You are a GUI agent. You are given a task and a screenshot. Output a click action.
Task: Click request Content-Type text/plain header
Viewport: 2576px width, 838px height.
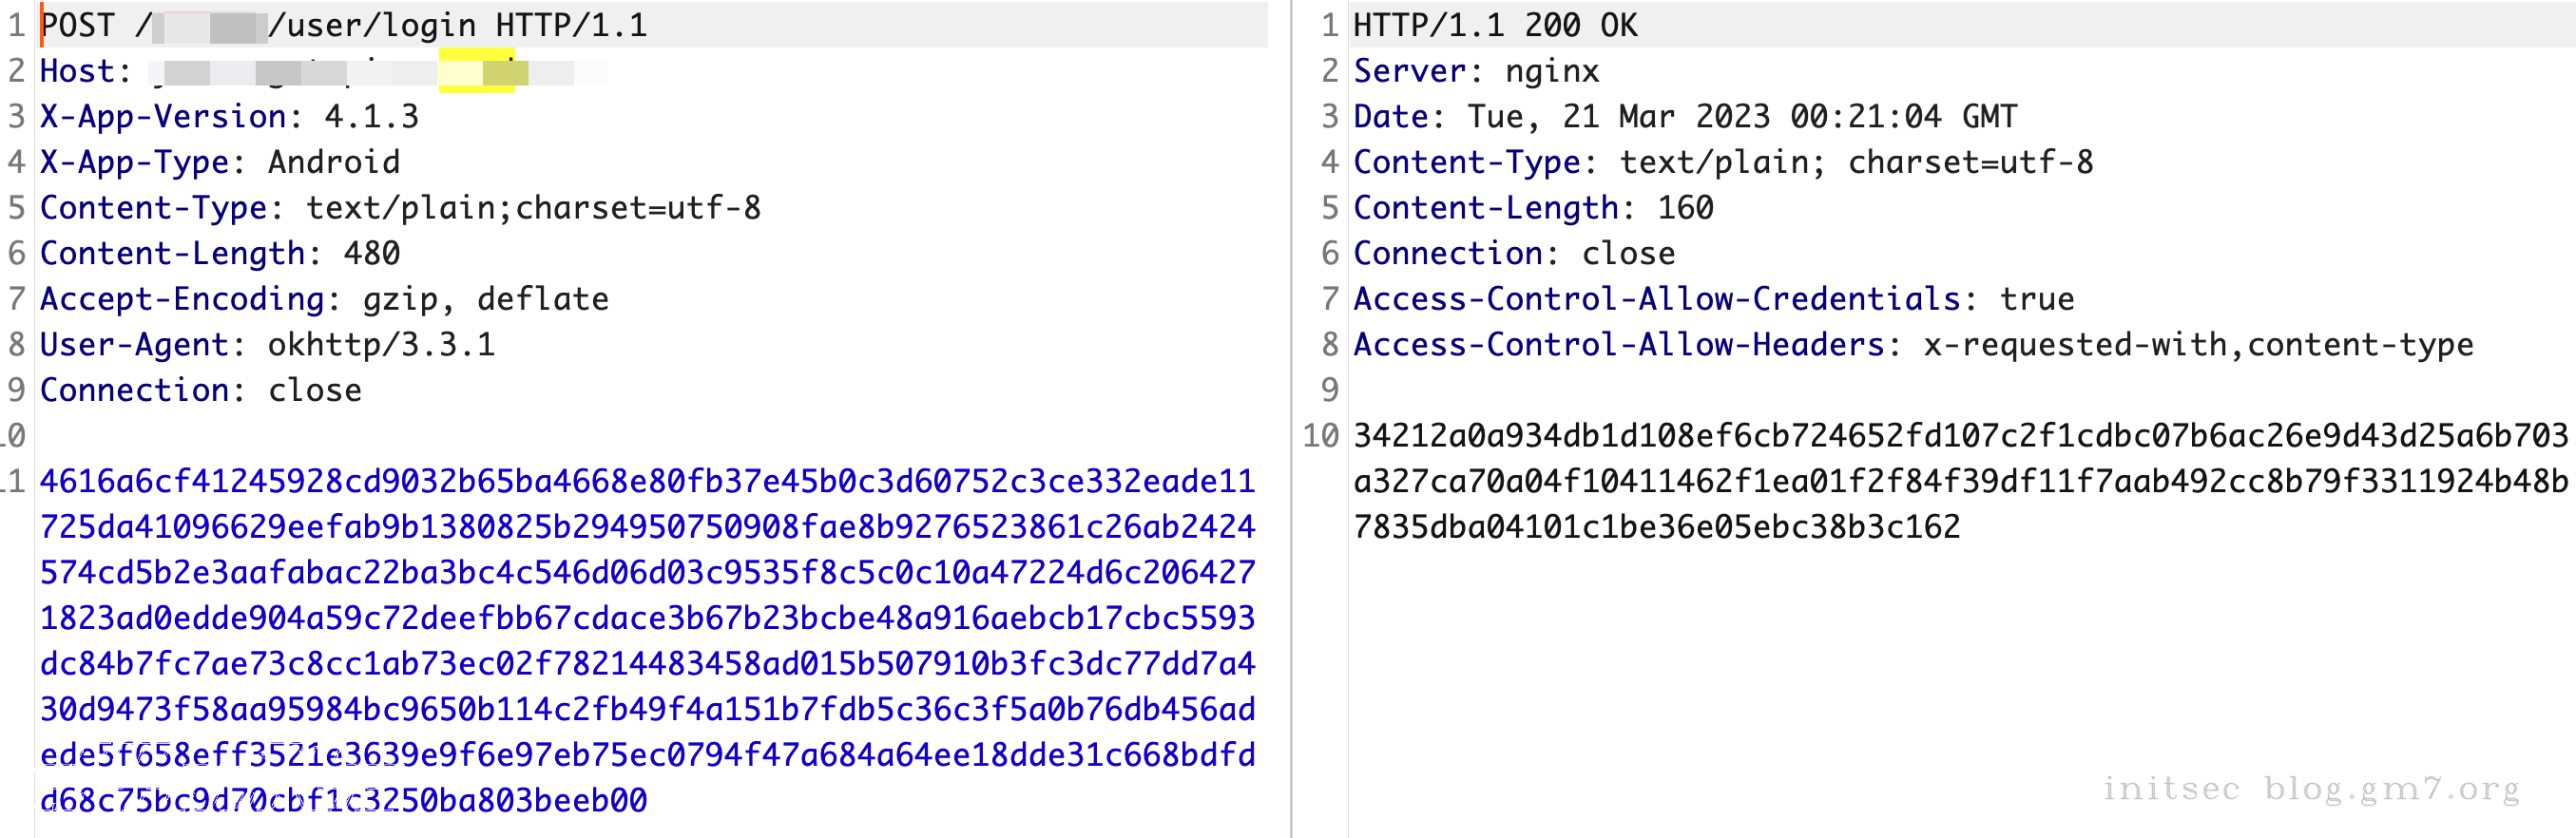coord(401,208)
